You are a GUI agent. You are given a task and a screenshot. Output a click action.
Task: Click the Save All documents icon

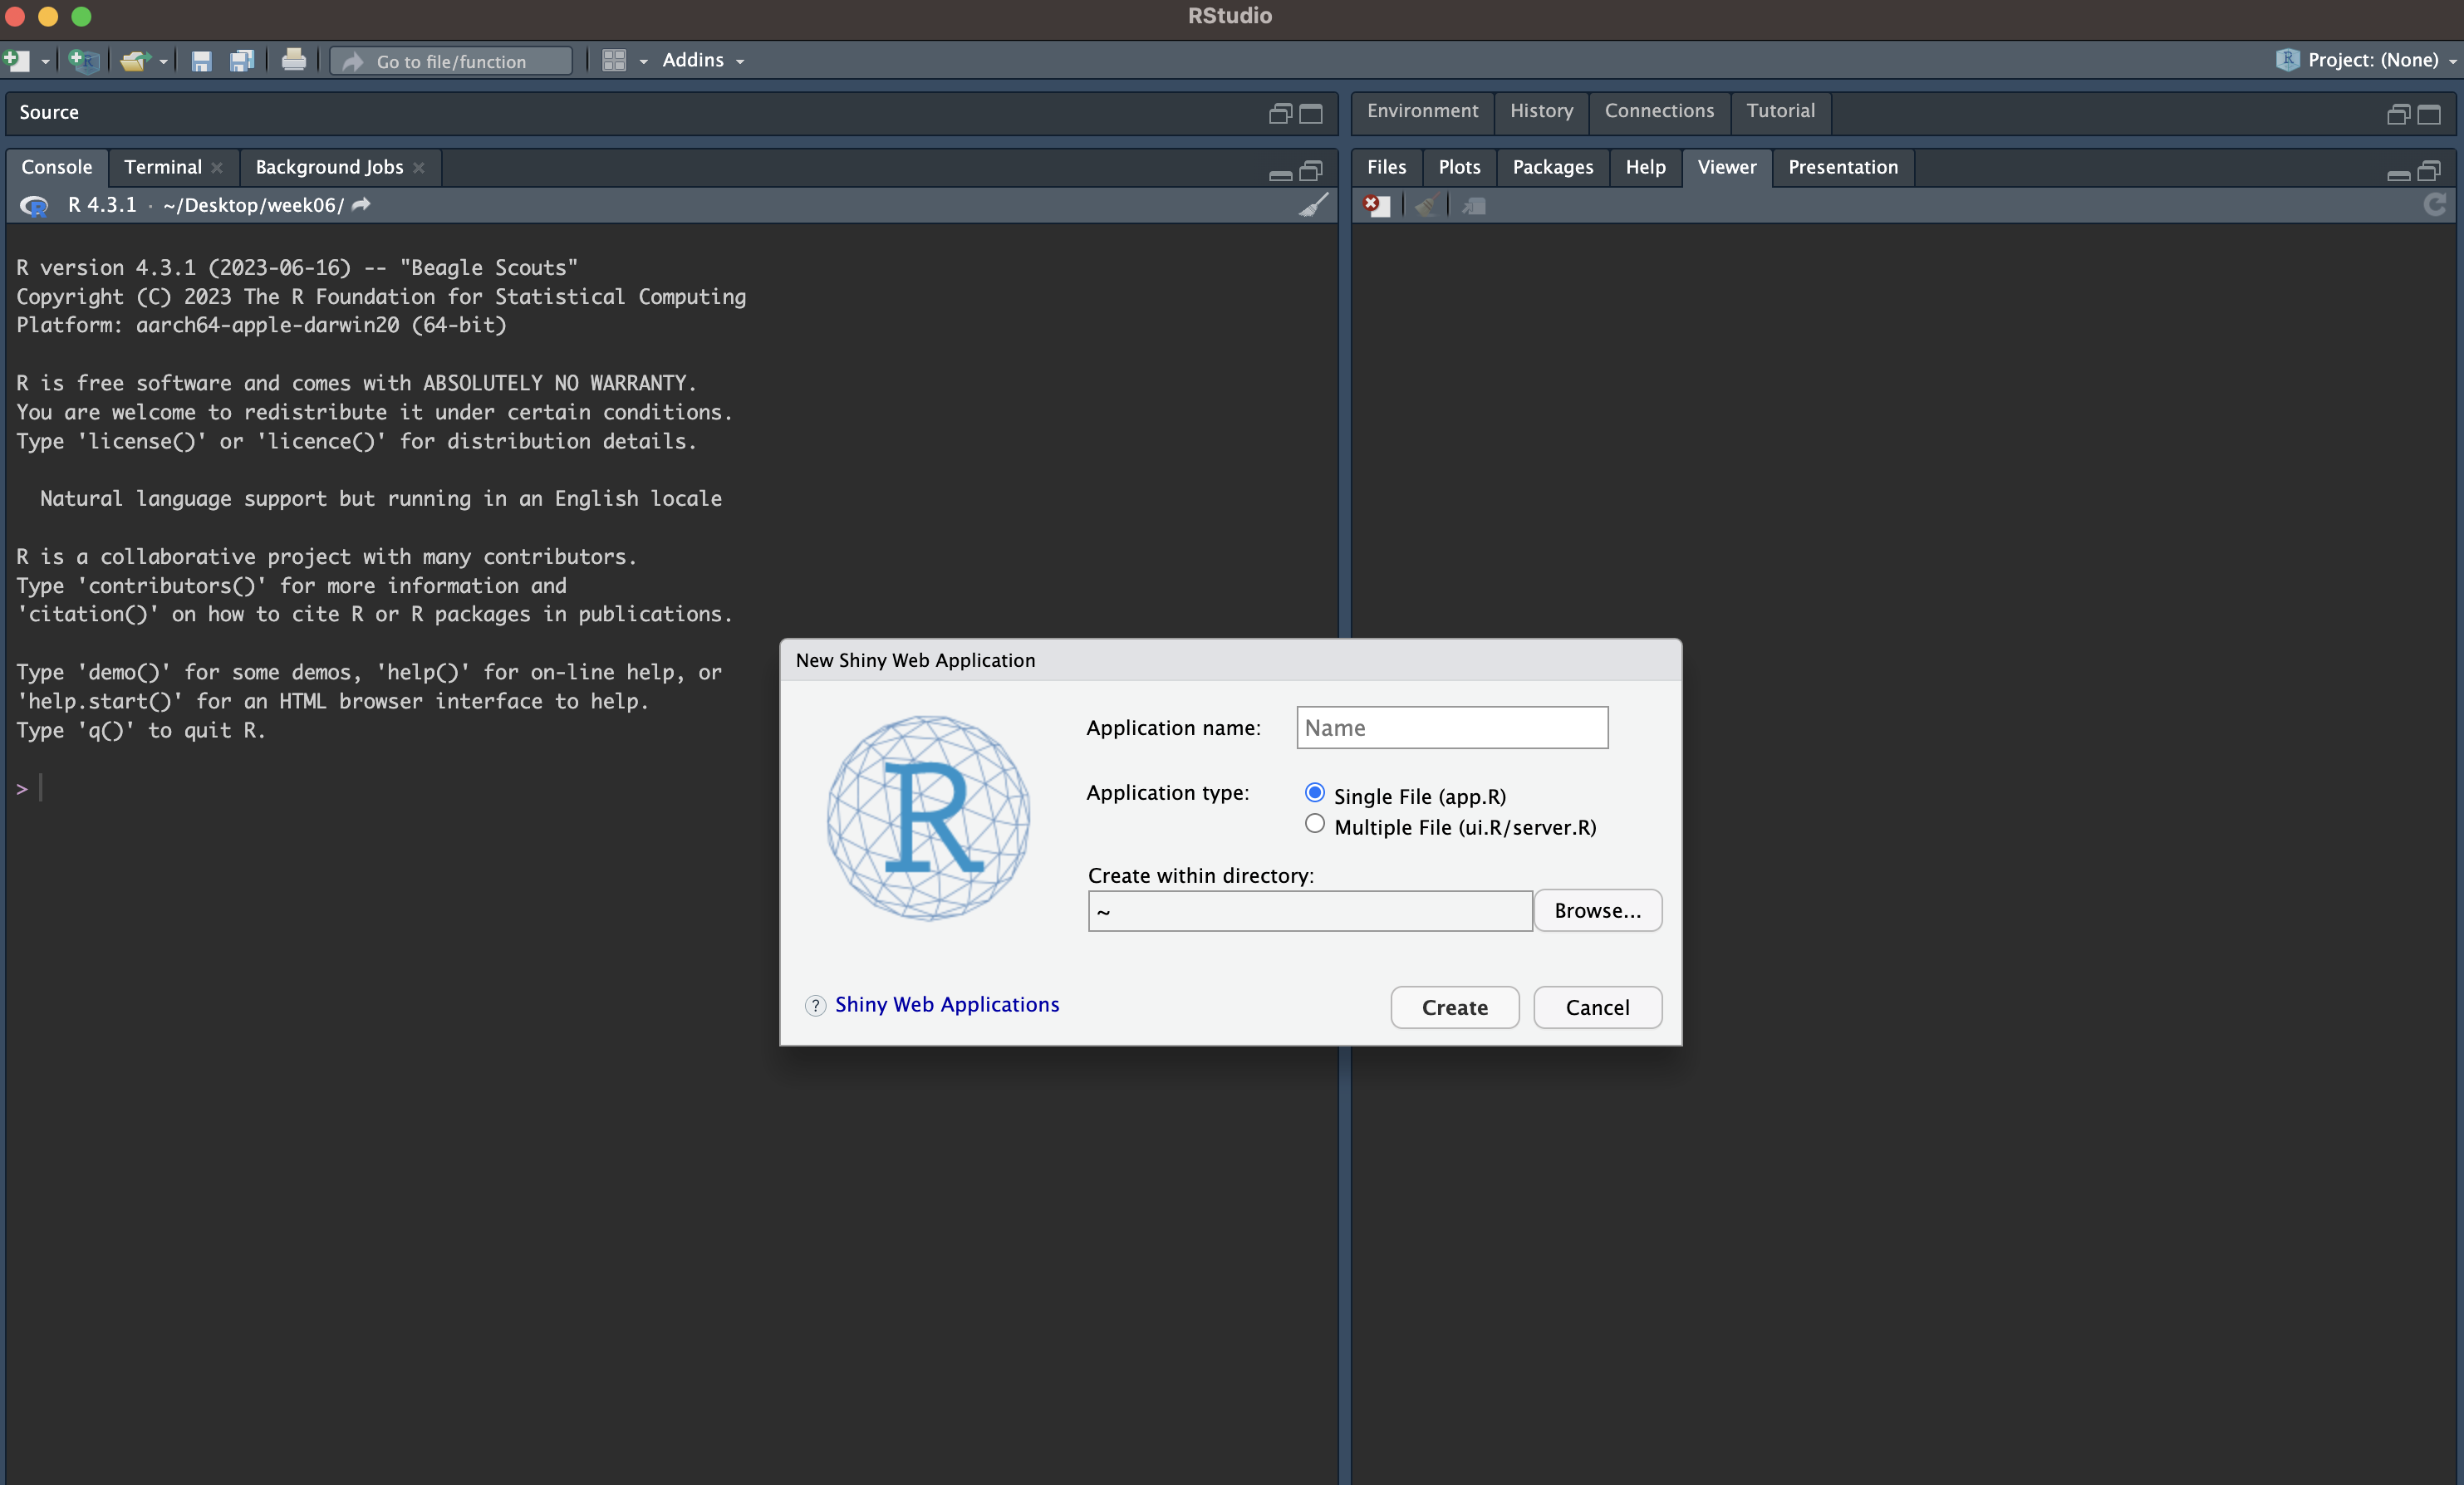pyautogui.click(x=242, y=61)
